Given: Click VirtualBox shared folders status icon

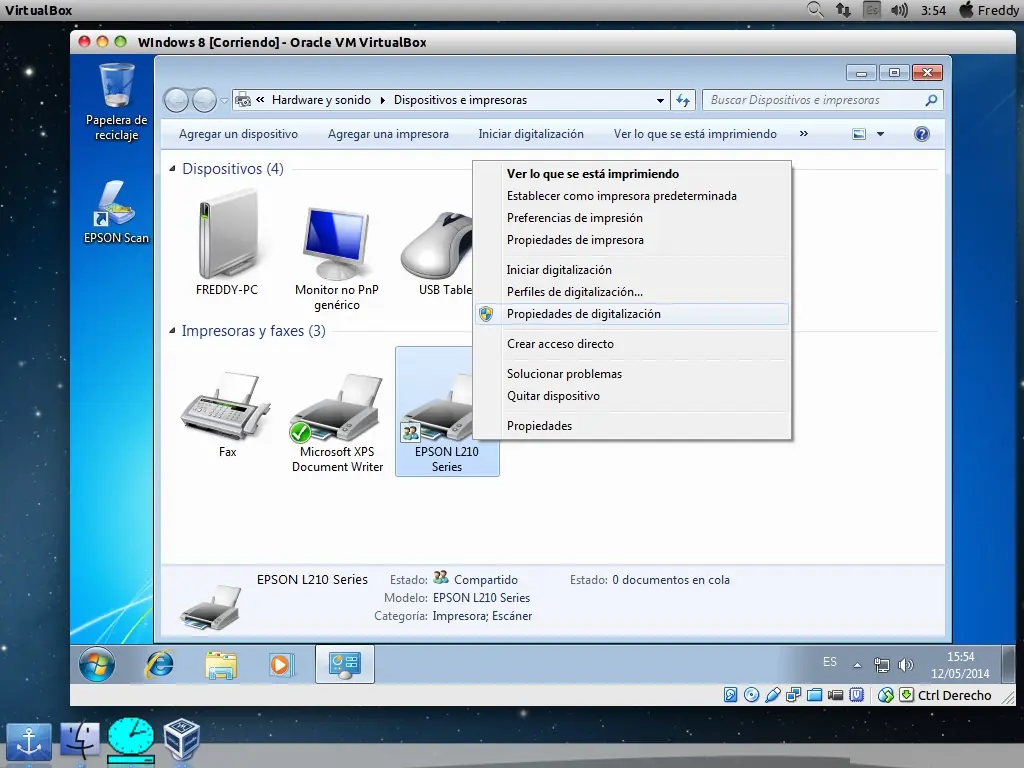Looking at the screenshot, I should (x=814, y=695).
